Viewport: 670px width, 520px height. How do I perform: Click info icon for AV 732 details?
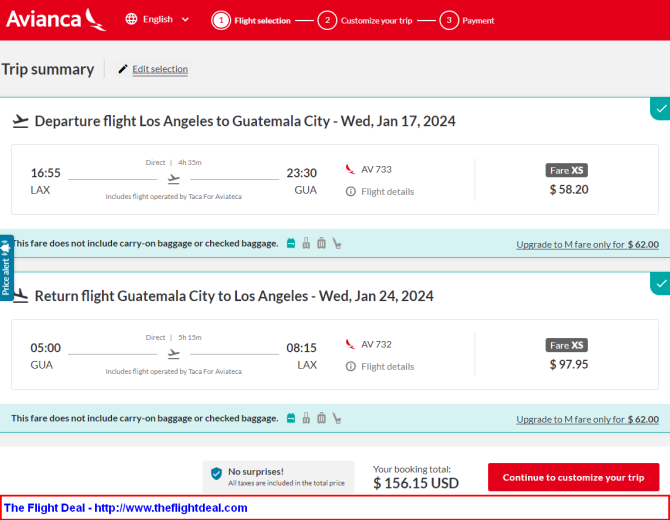click(x=350, y=367)
